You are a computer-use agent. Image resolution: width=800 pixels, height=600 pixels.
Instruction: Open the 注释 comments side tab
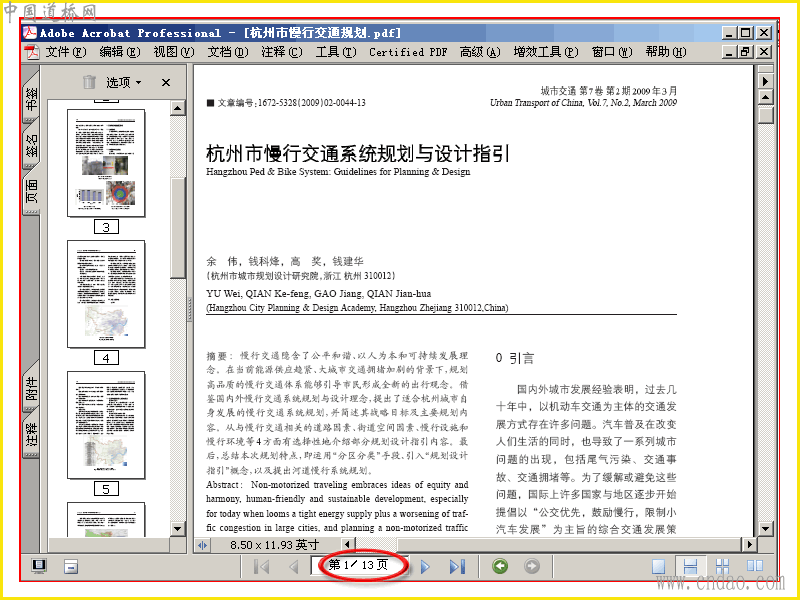coord(31,434)
